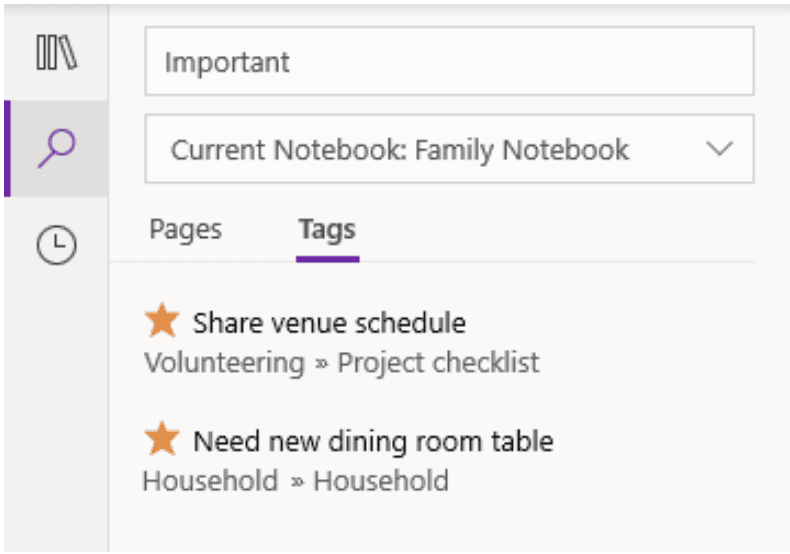790x554 pixels.
Task: Select the search magnifier icon
Action: pos(56,148)
